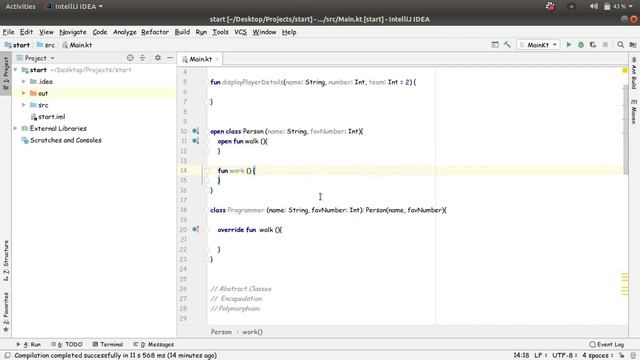Open the MainKt run configuration dropdown

click(538, 45)
